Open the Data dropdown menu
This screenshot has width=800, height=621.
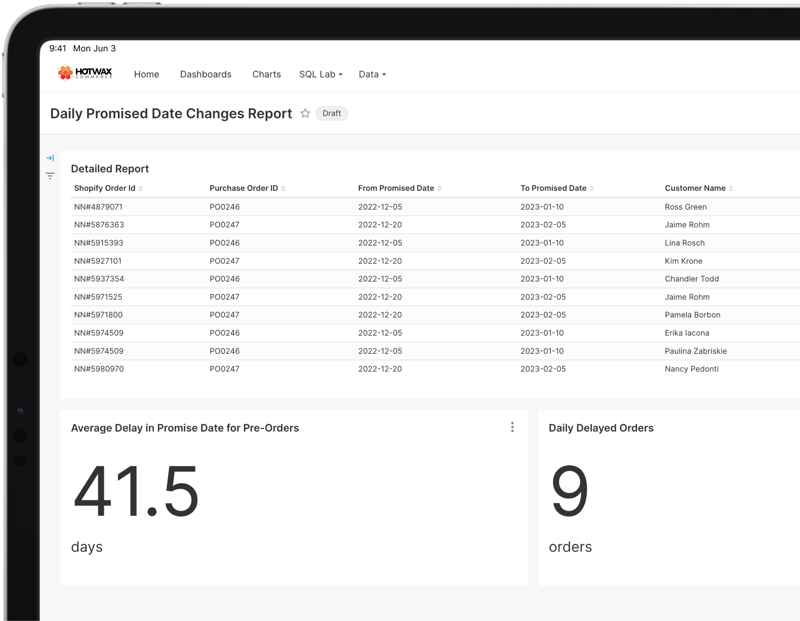(x=372, y=74)
